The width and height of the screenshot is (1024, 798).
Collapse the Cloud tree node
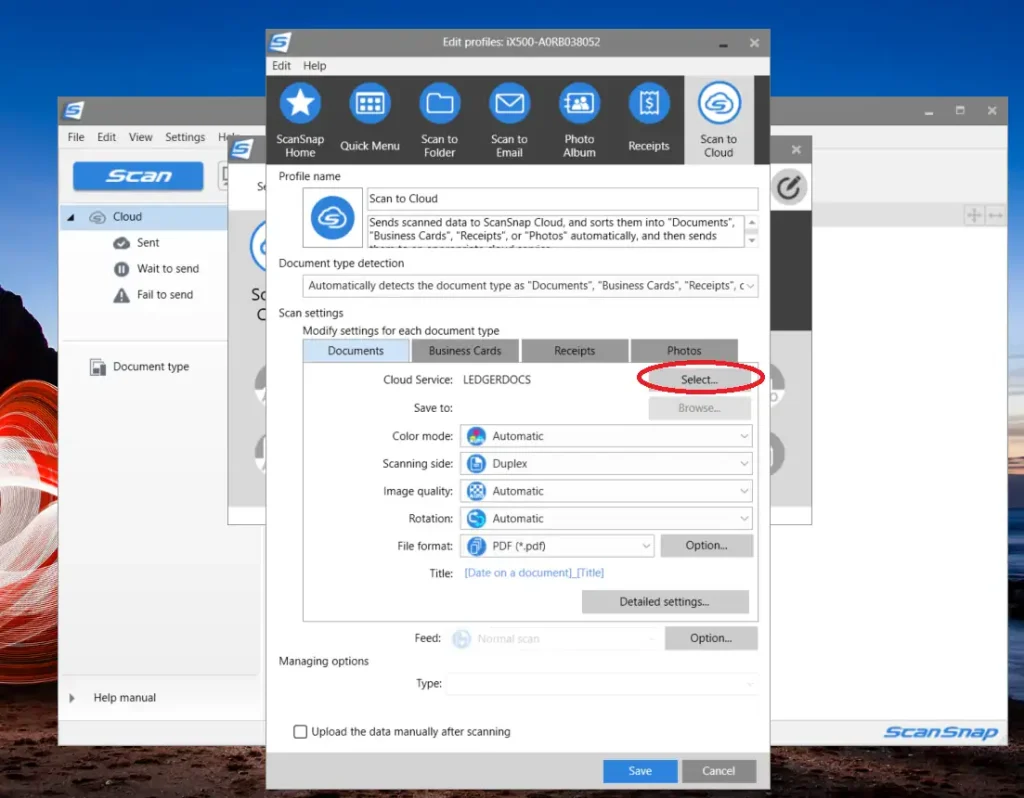[71, 217]
